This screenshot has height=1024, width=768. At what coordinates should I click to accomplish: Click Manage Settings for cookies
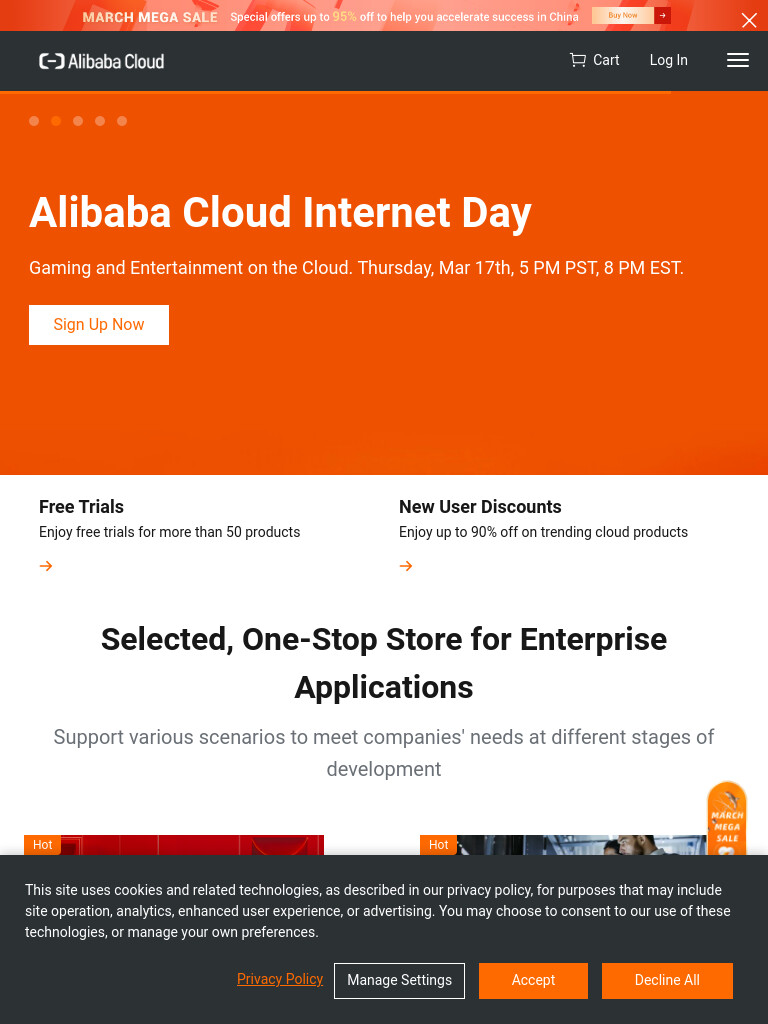tap(399, 980)
